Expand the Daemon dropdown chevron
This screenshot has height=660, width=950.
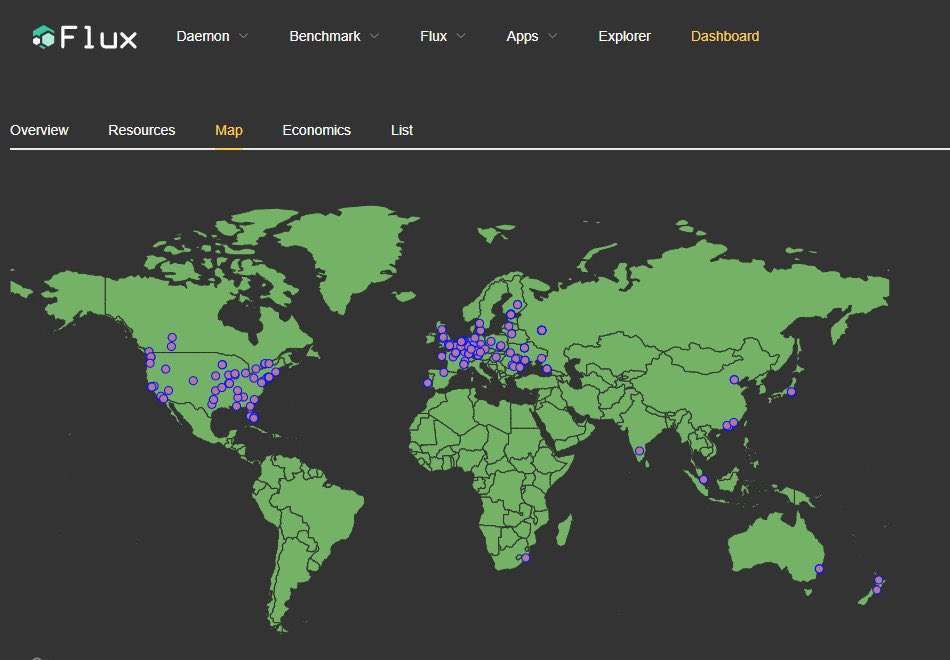click(x=244, y=36)
